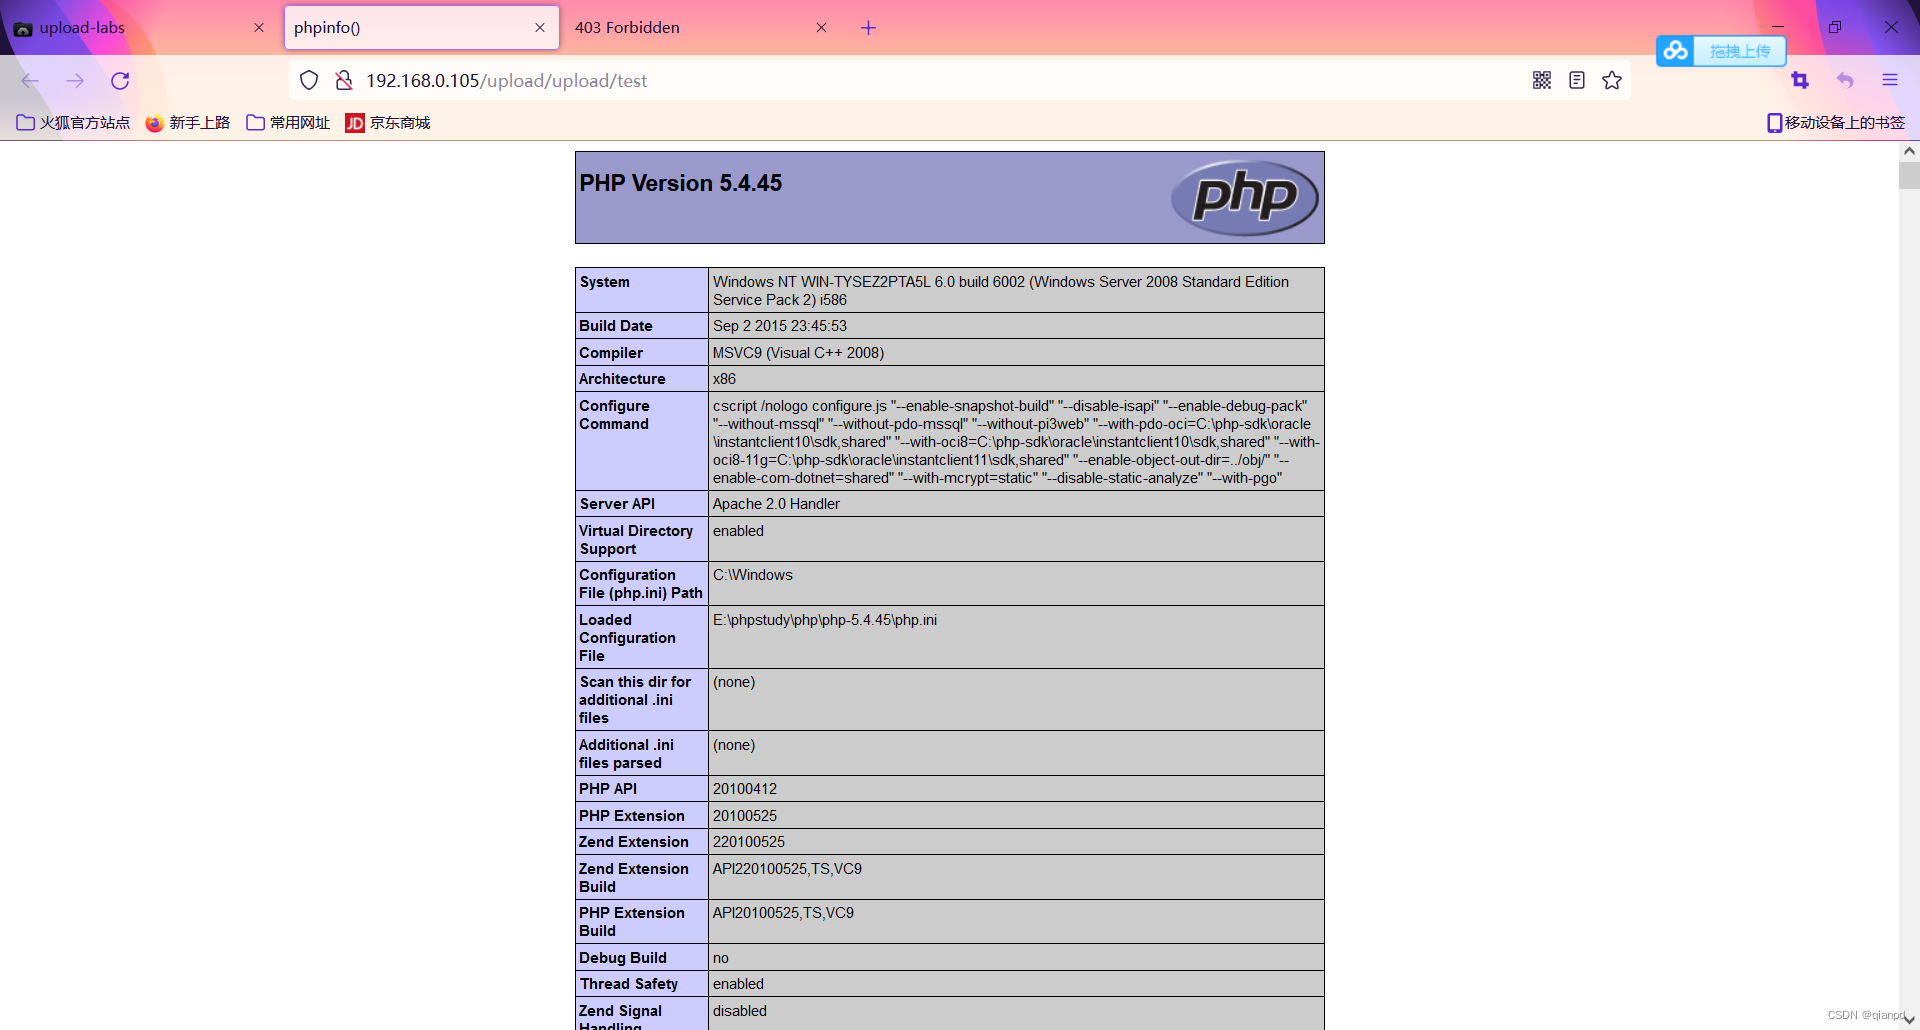Click the Configure Command label
Viewport: 1920px width, 1030px height.
[x=614, y=415]
